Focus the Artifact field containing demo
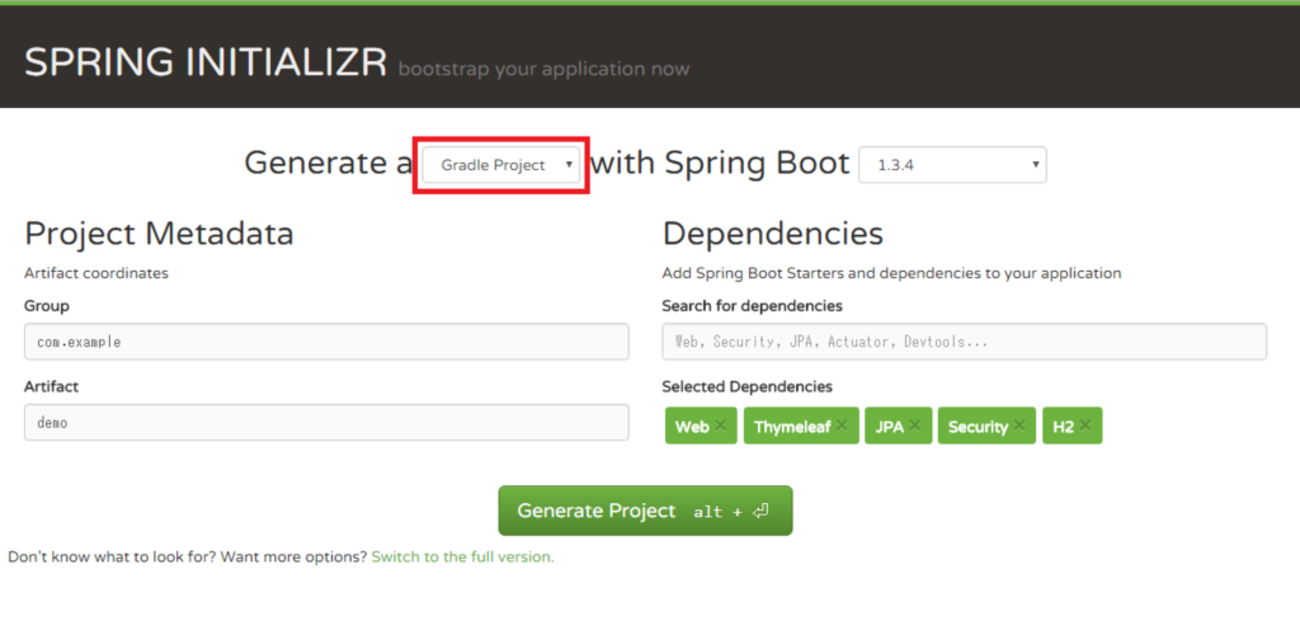This screenshot has height=635, width=1300. (327, 423)
